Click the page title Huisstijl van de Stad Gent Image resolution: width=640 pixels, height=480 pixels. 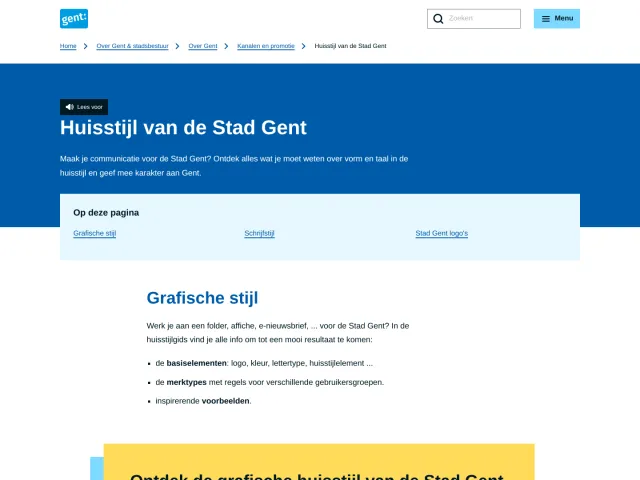[x=183, y=127]
